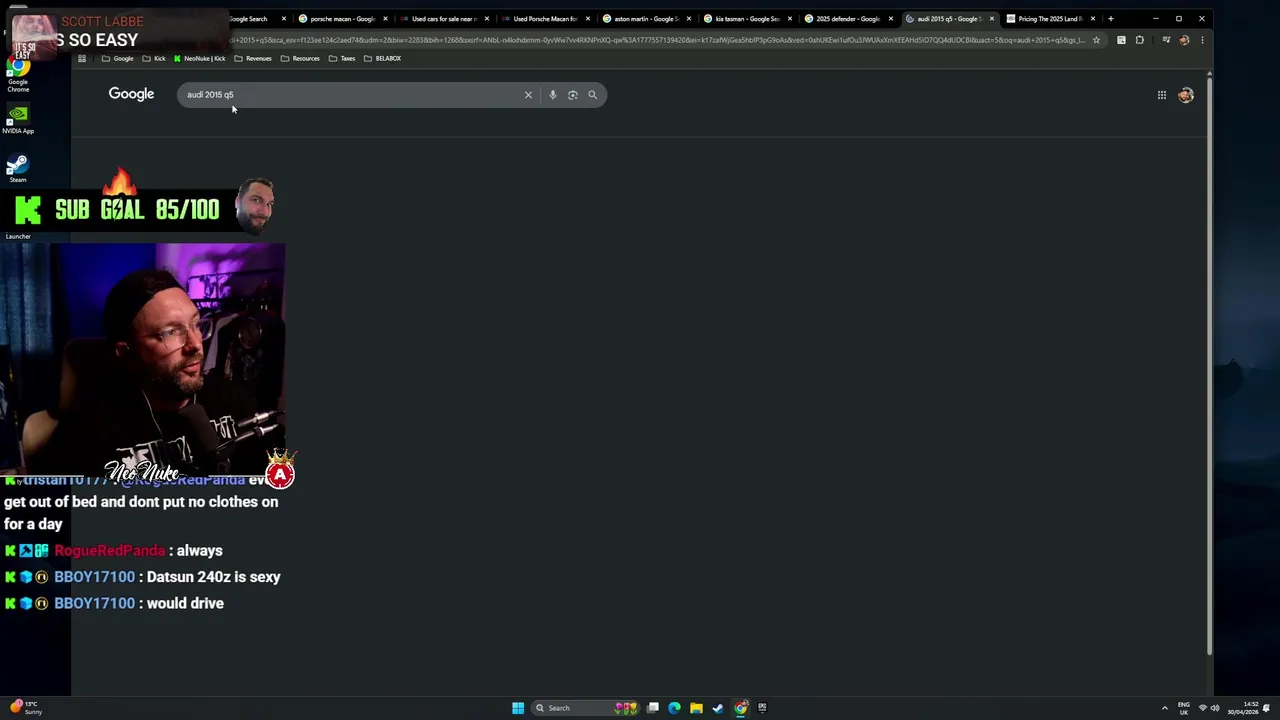Close the 'kia tasman' tab

(x=790, y=19)
